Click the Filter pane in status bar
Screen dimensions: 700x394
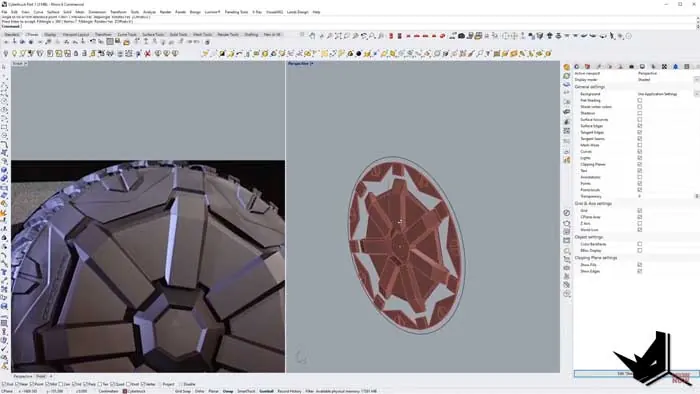(x=308, y=391)
